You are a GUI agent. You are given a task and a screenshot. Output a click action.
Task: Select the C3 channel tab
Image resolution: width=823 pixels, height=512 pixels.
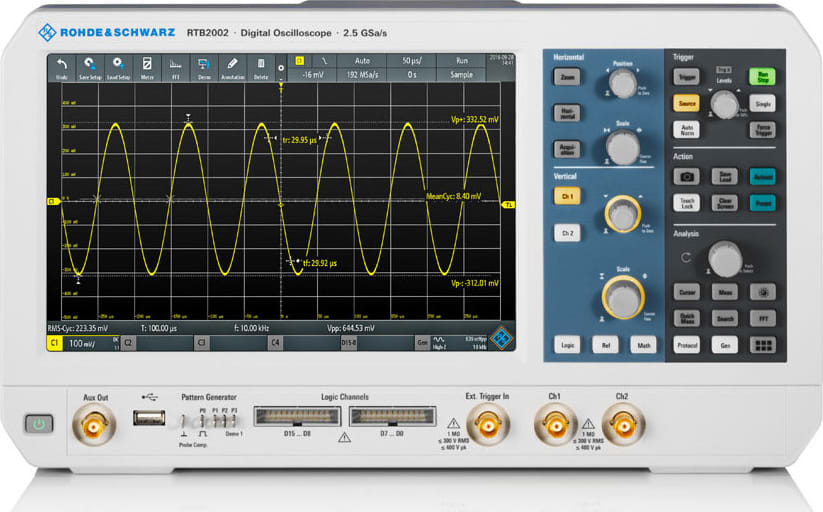click(x=202, y=343)
